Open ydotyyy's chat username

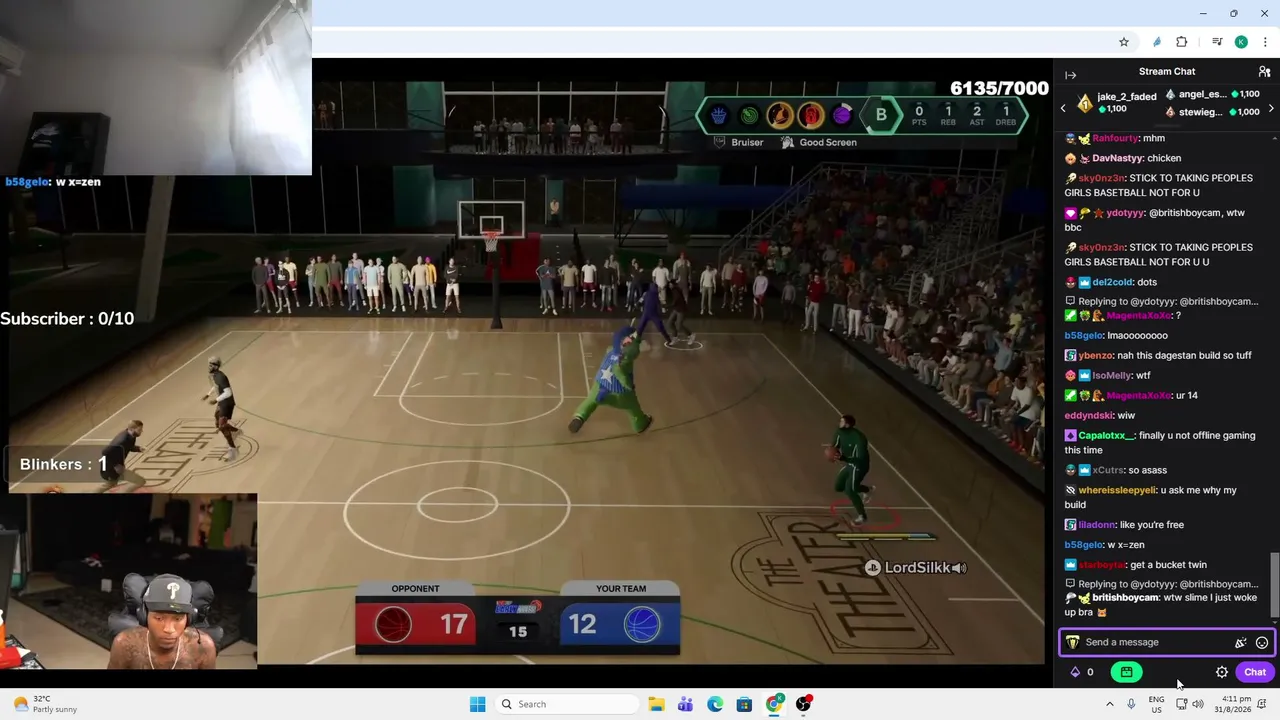coord(1125,213)
